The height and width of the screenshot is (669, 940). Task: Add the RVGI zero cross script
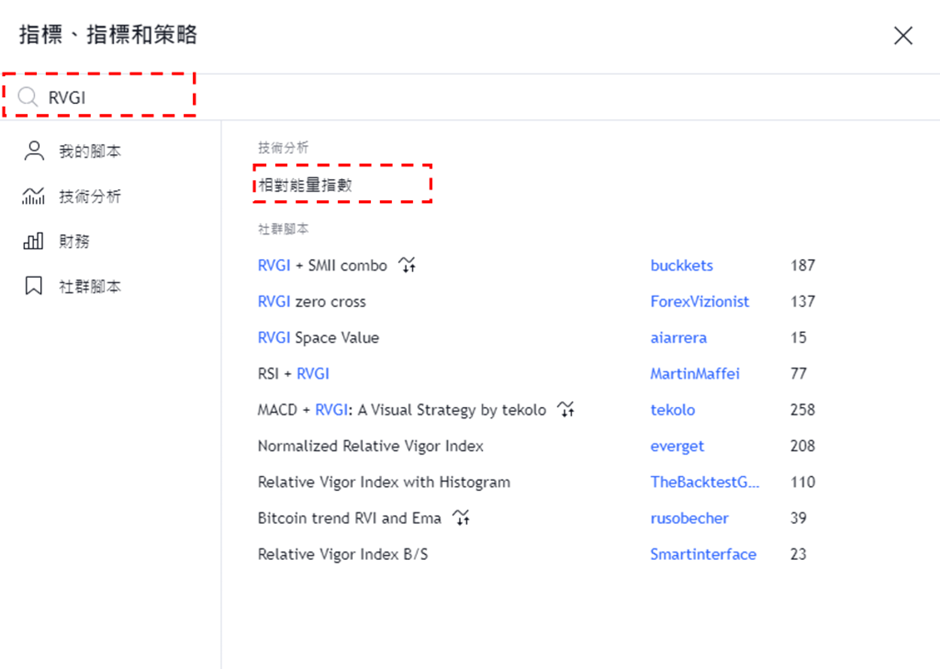tap(312, 301)
